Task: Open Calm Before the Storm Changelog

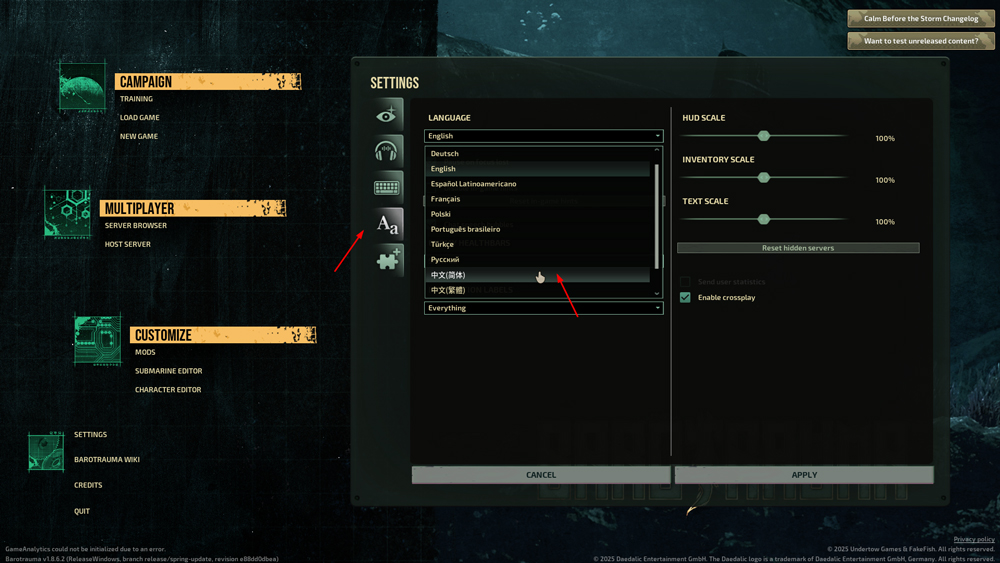Action: 920,18
